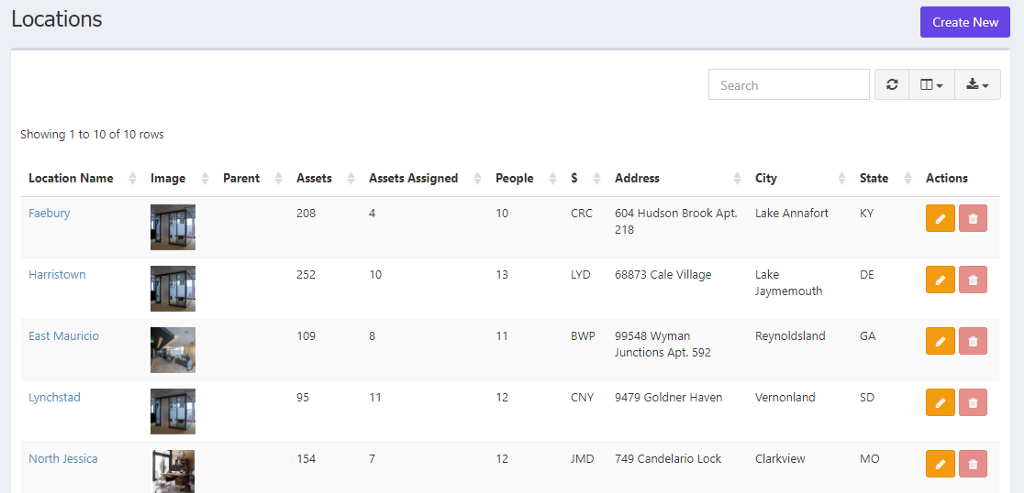This screenshot has width=1024, height=493.
Task: Edit the Lynchstad location
Action: point(940,402)
